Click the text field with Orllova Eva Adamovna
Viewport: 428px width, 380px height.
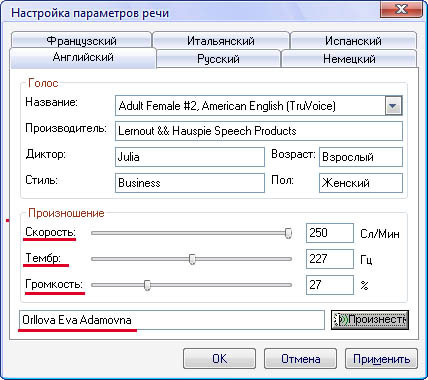pos(172,320)
